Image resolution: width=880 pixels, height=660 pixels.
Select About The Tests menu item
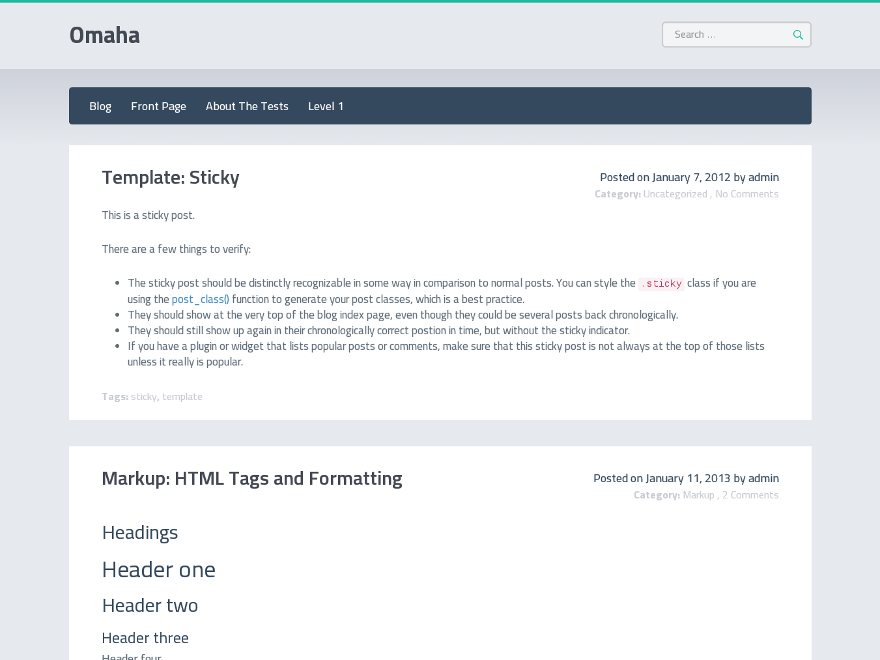(247, 106)
